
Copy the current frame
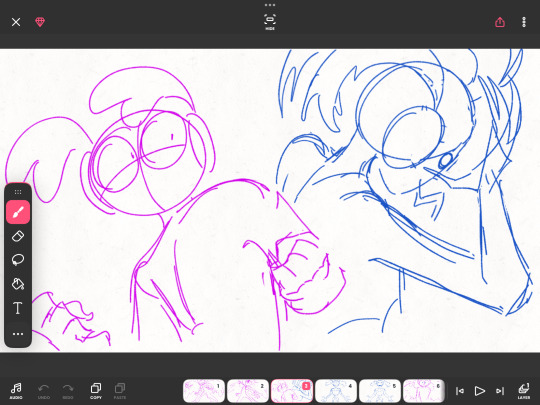(x=96, y=391)
